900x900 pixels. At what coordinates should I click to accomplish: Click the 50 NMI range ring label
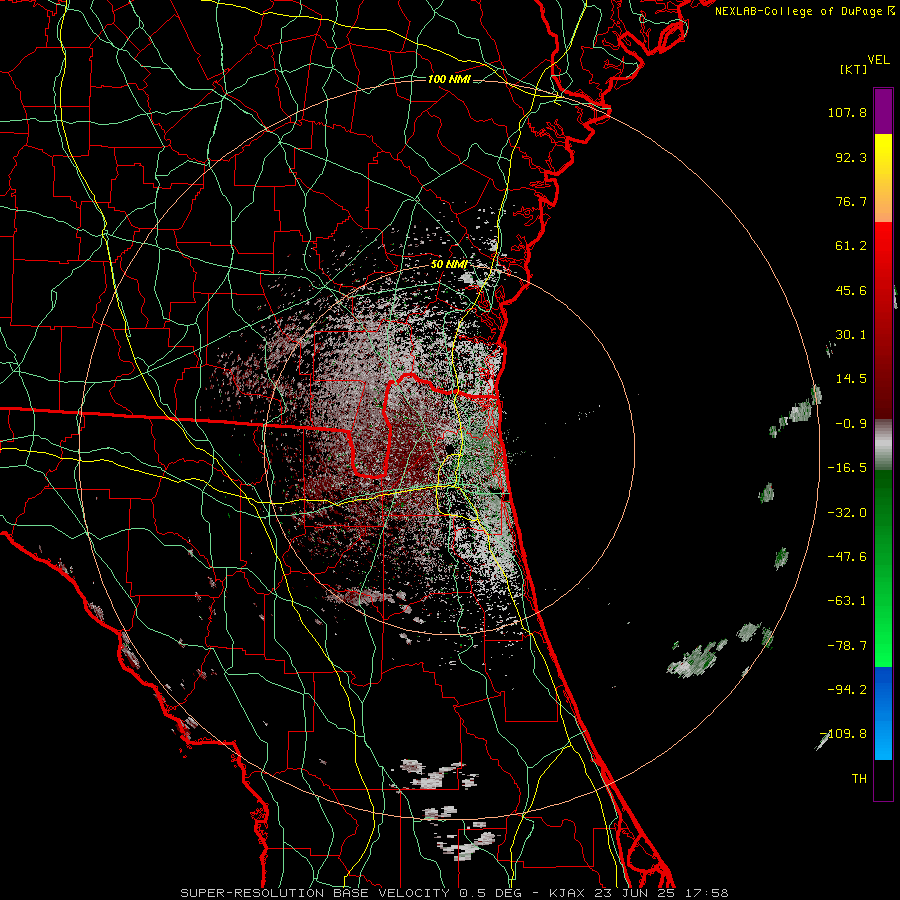pos(449,265)
